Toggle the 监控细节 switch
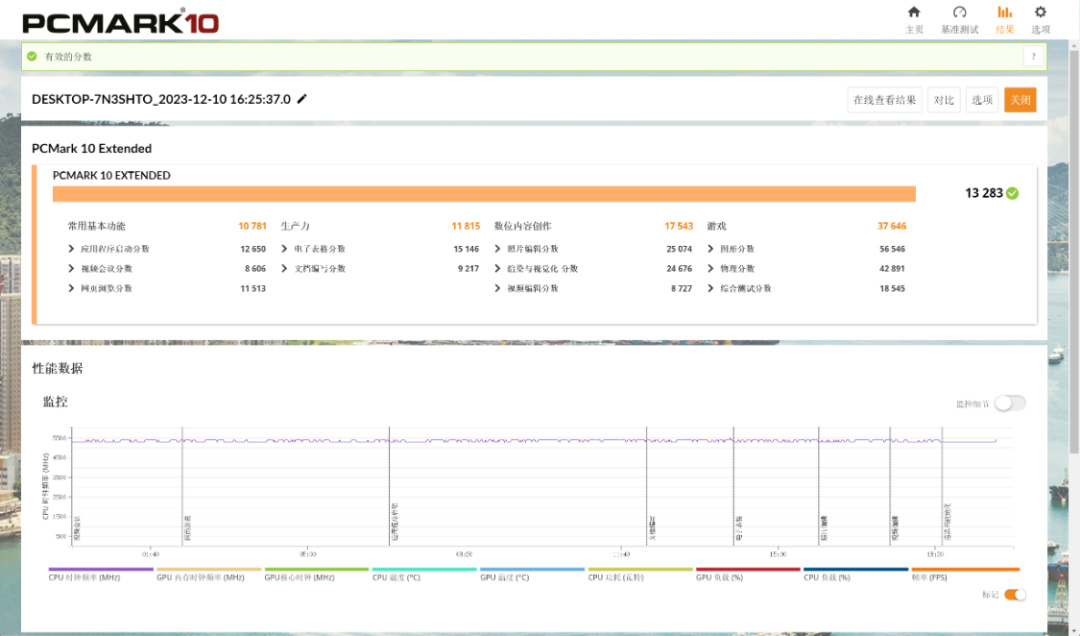The width and height of the screenshot is (1080, 636). tap(1010, 404)
